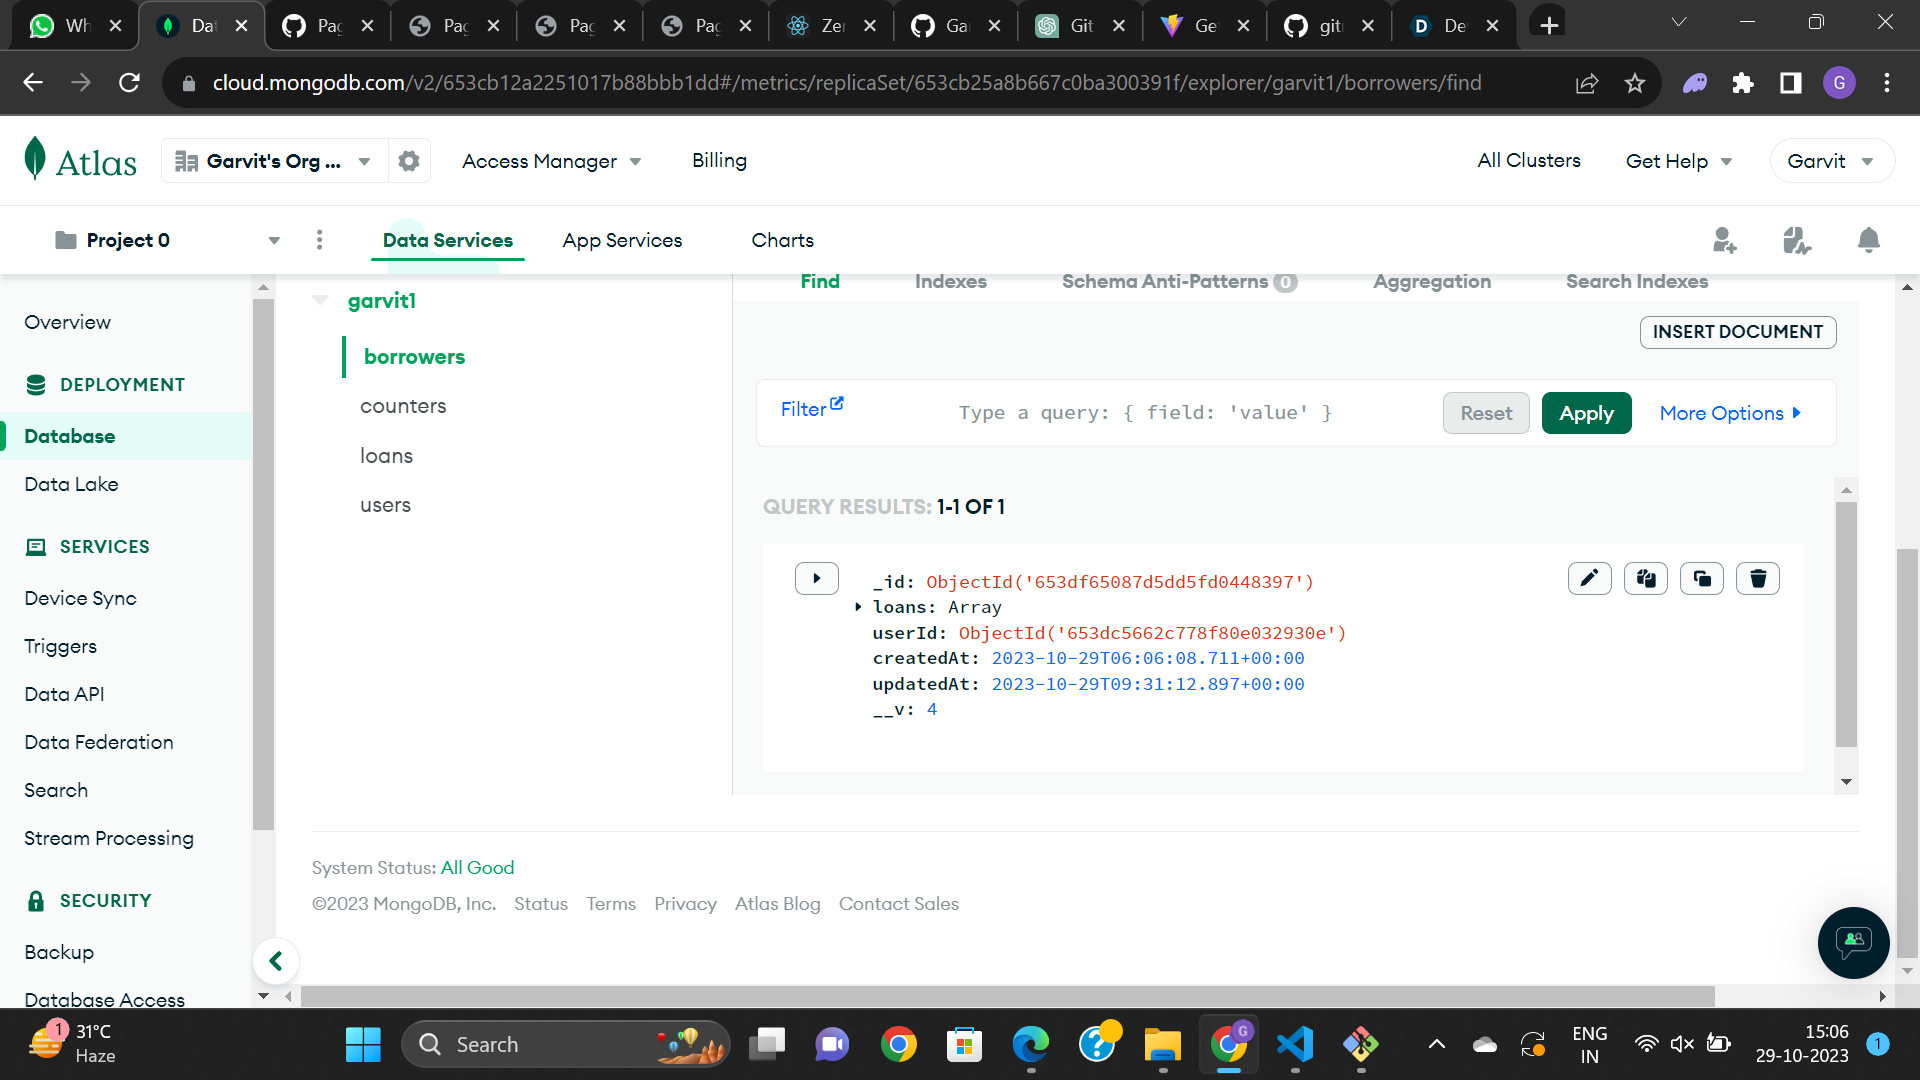Open the support chat bubble icon

(1853, 942)
